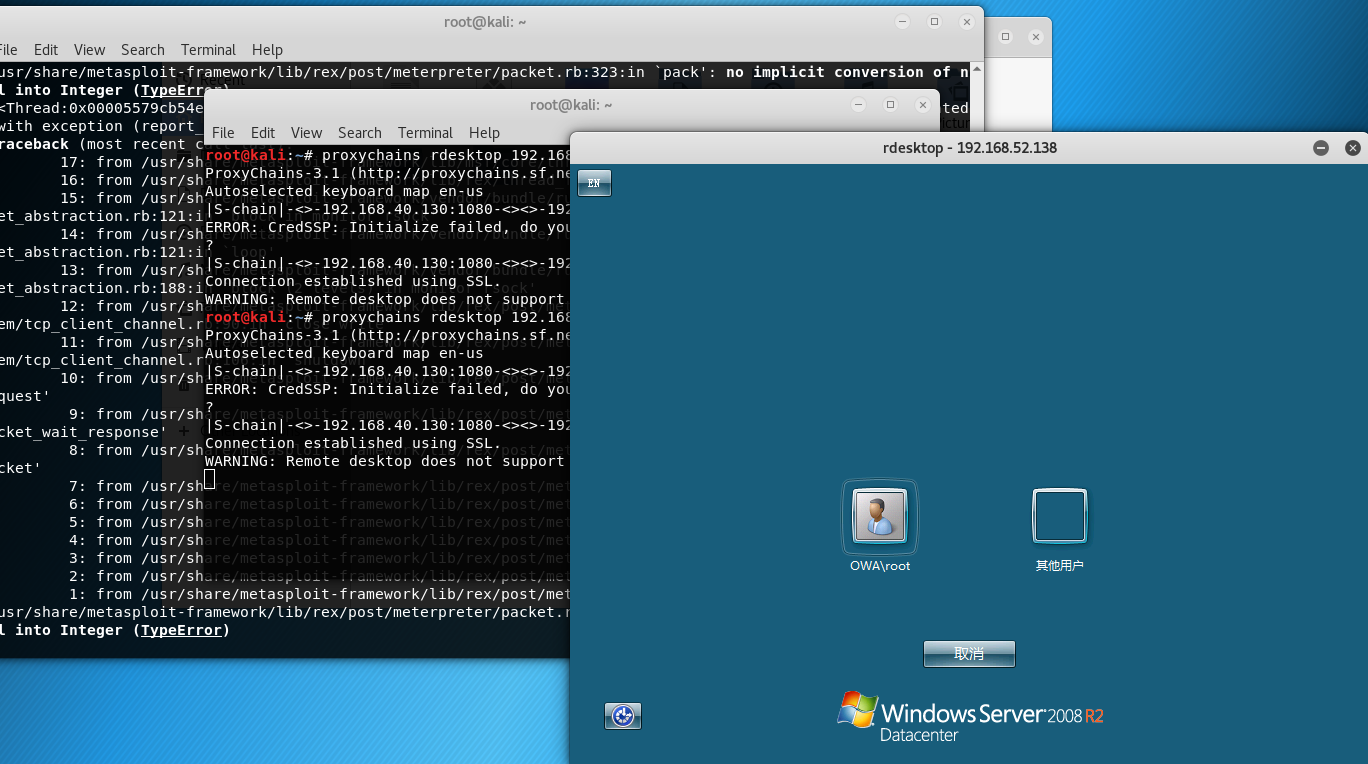This screenshot has width=1368, height=764.
Task: Open View menu in front terminal
Action: 306,133
